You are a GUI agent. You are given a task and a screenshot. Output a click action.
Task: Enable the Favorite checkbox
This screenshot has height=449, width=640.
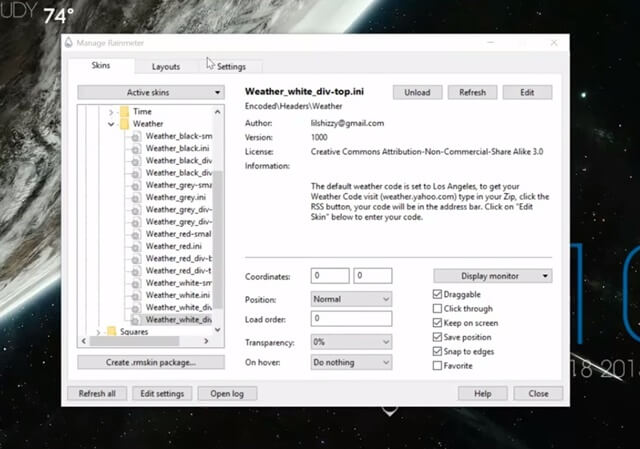437,366
